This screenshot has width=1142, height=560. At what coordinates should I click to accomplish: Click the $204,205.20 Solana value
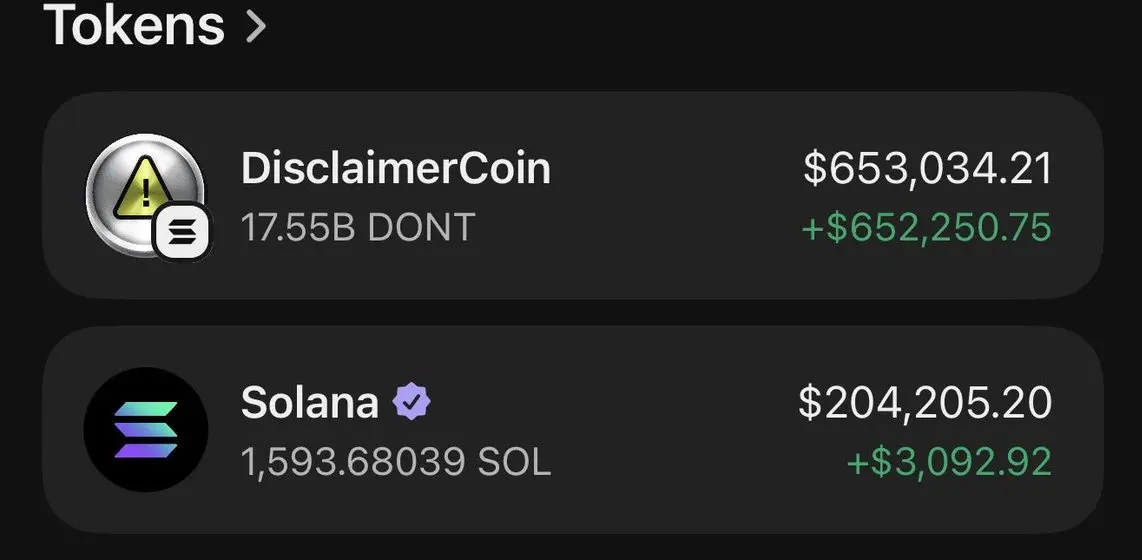click(x=925, y=403)
